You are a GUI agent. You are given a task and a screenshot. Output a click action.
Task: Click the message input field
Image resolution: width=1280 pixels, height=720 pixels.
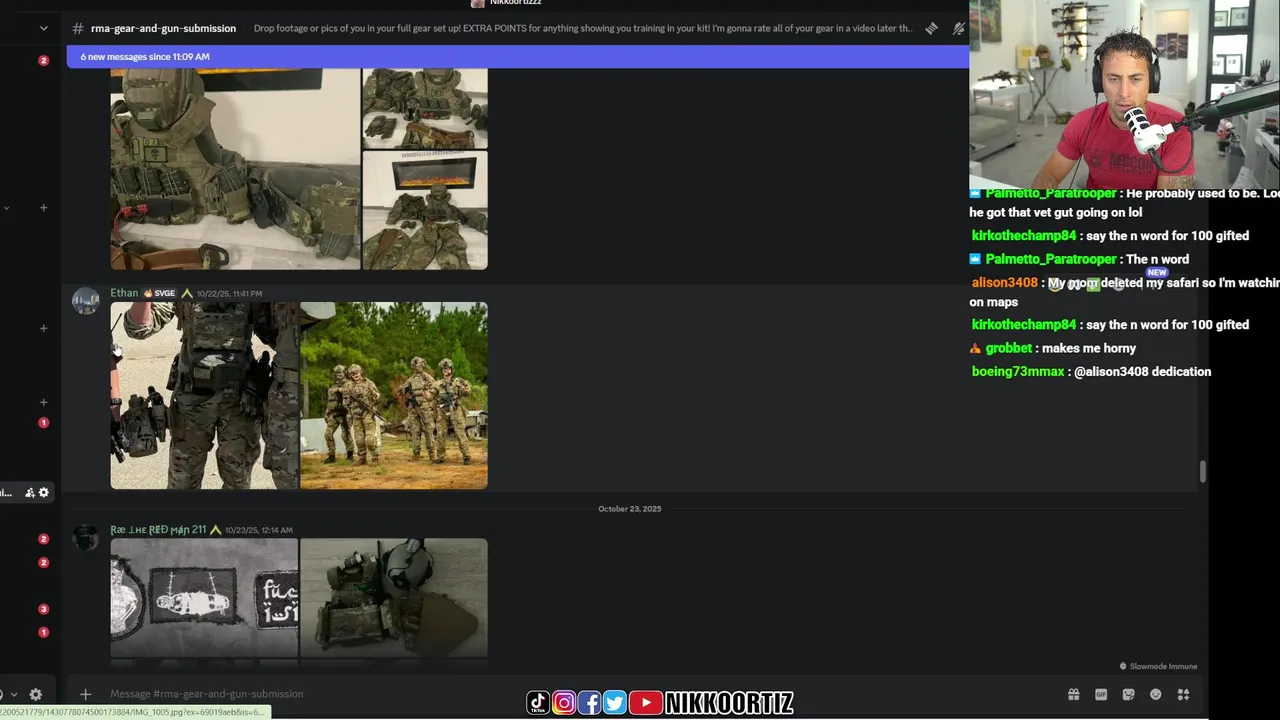pyautogui.click(x=580, y=694)
